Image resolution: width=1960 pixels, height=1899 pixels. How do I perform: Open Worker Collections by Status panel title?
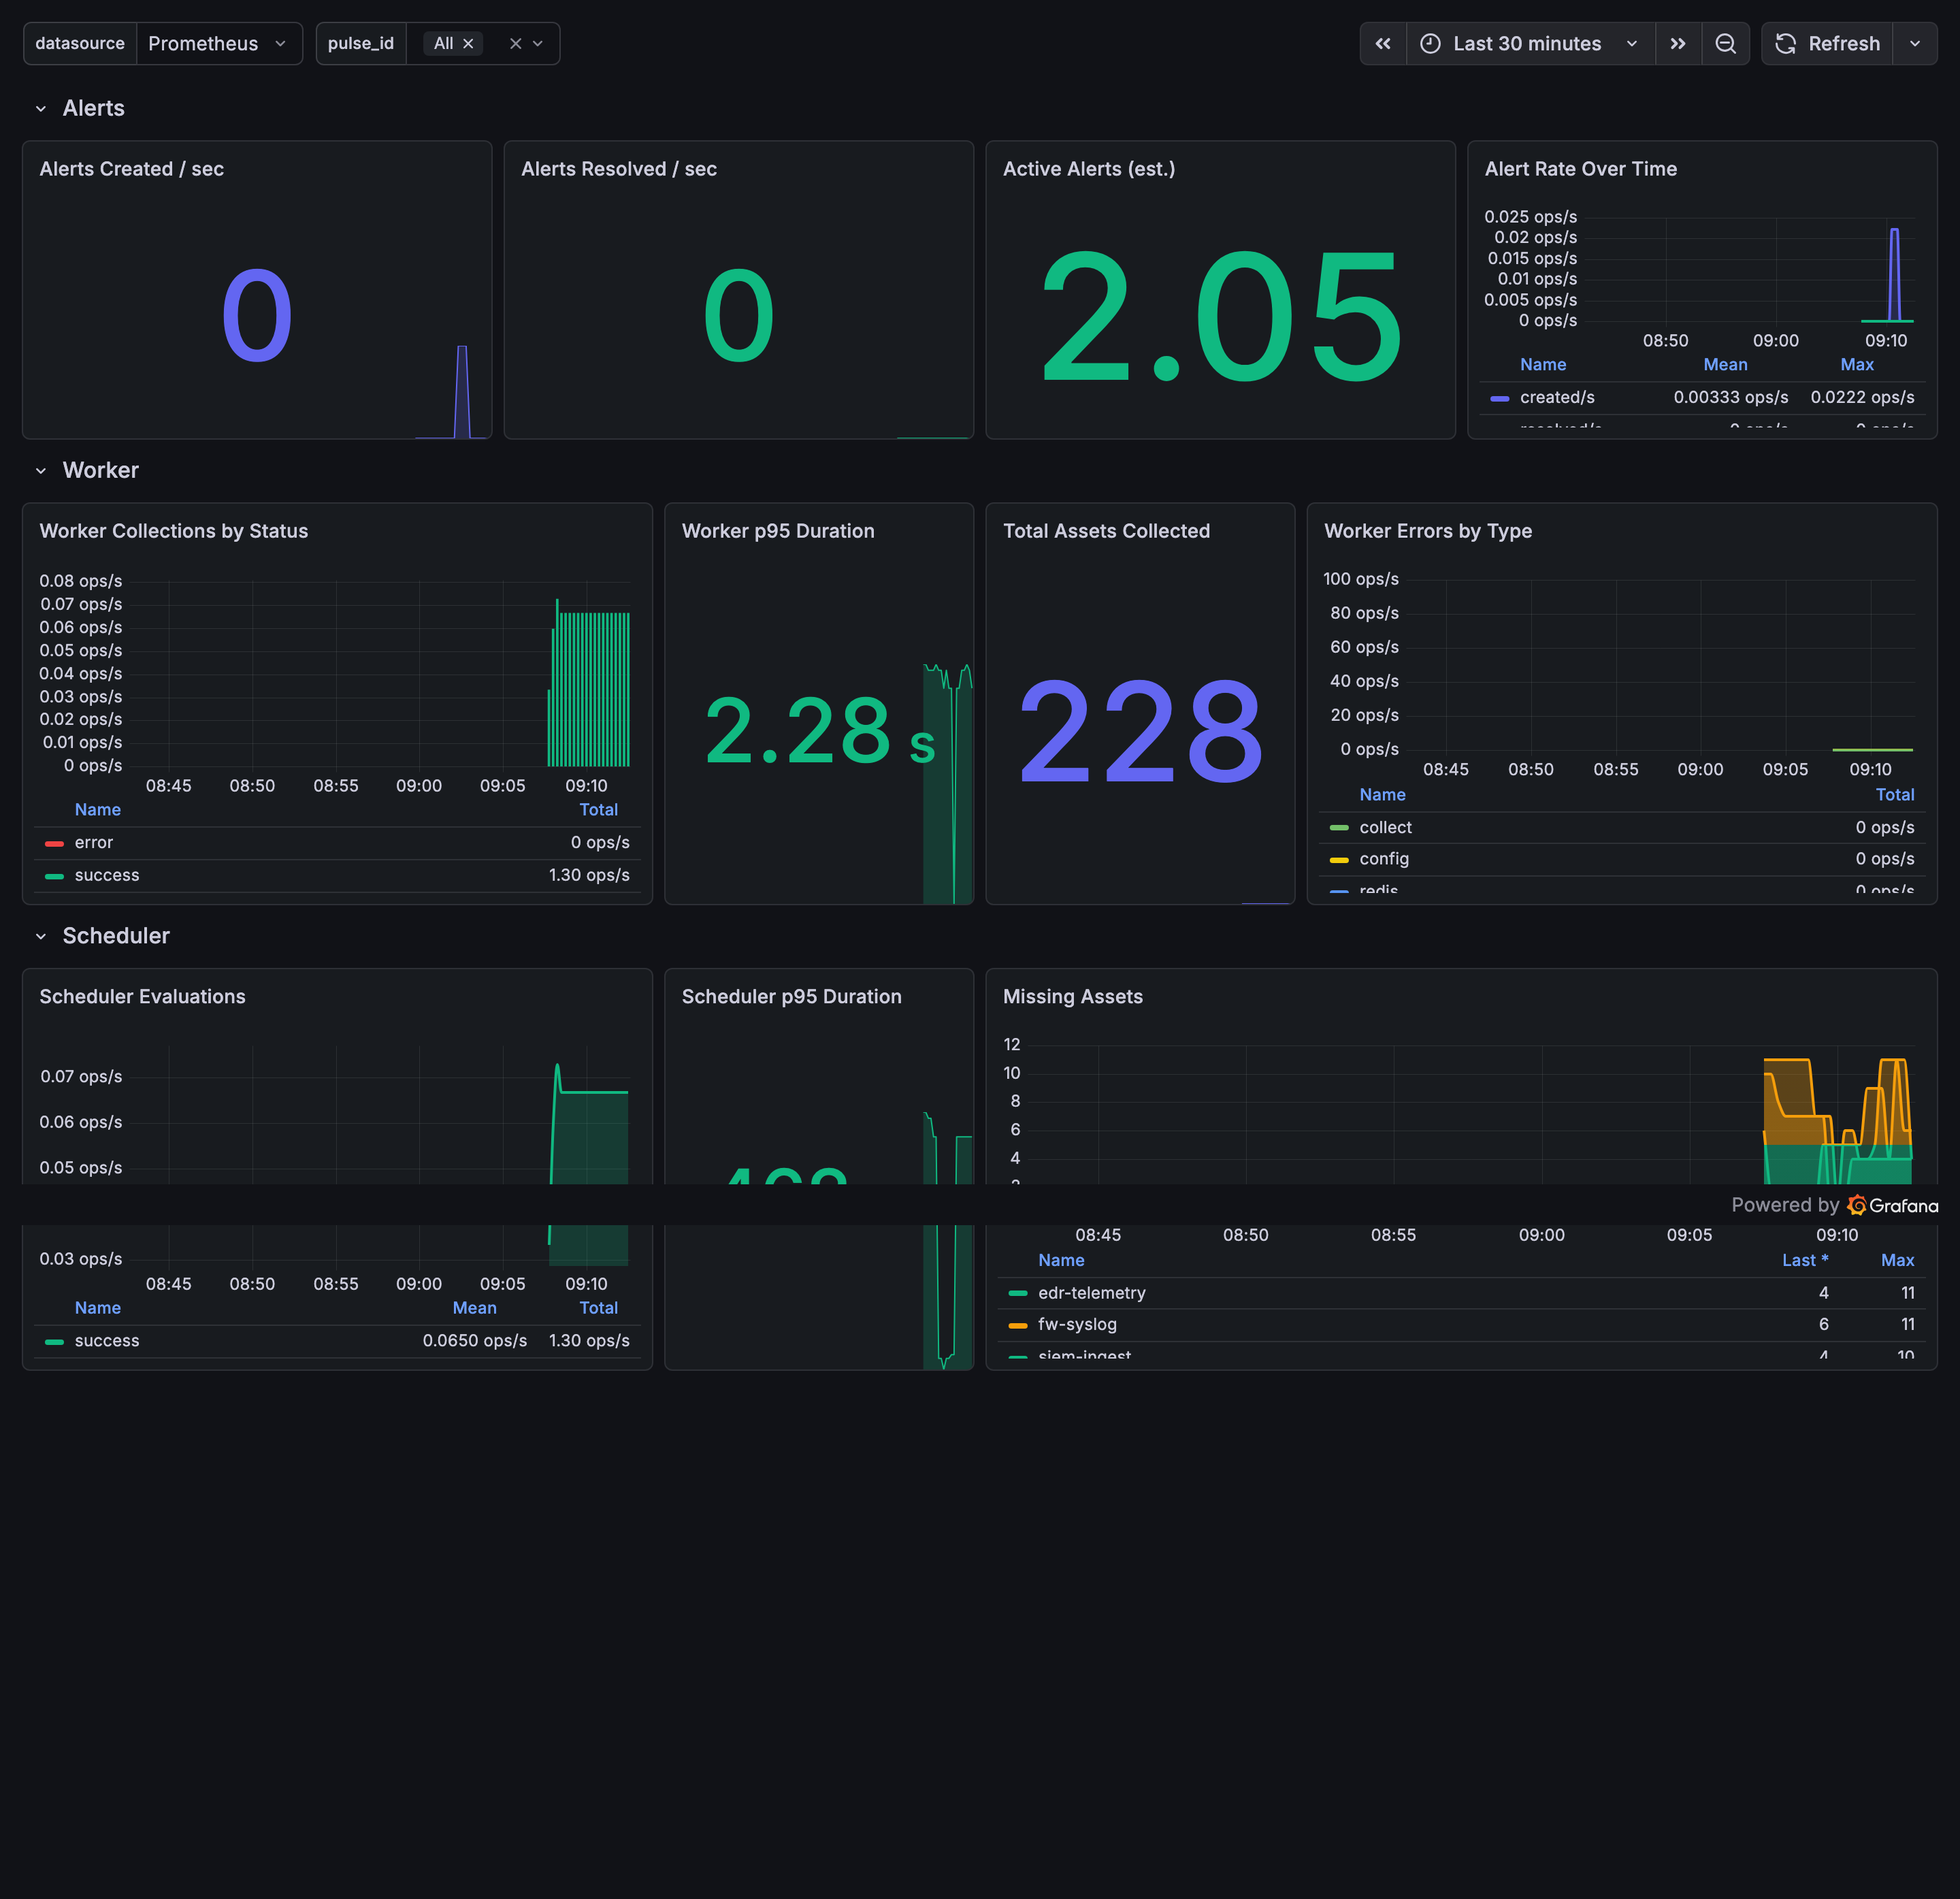(x=174, y=531)
